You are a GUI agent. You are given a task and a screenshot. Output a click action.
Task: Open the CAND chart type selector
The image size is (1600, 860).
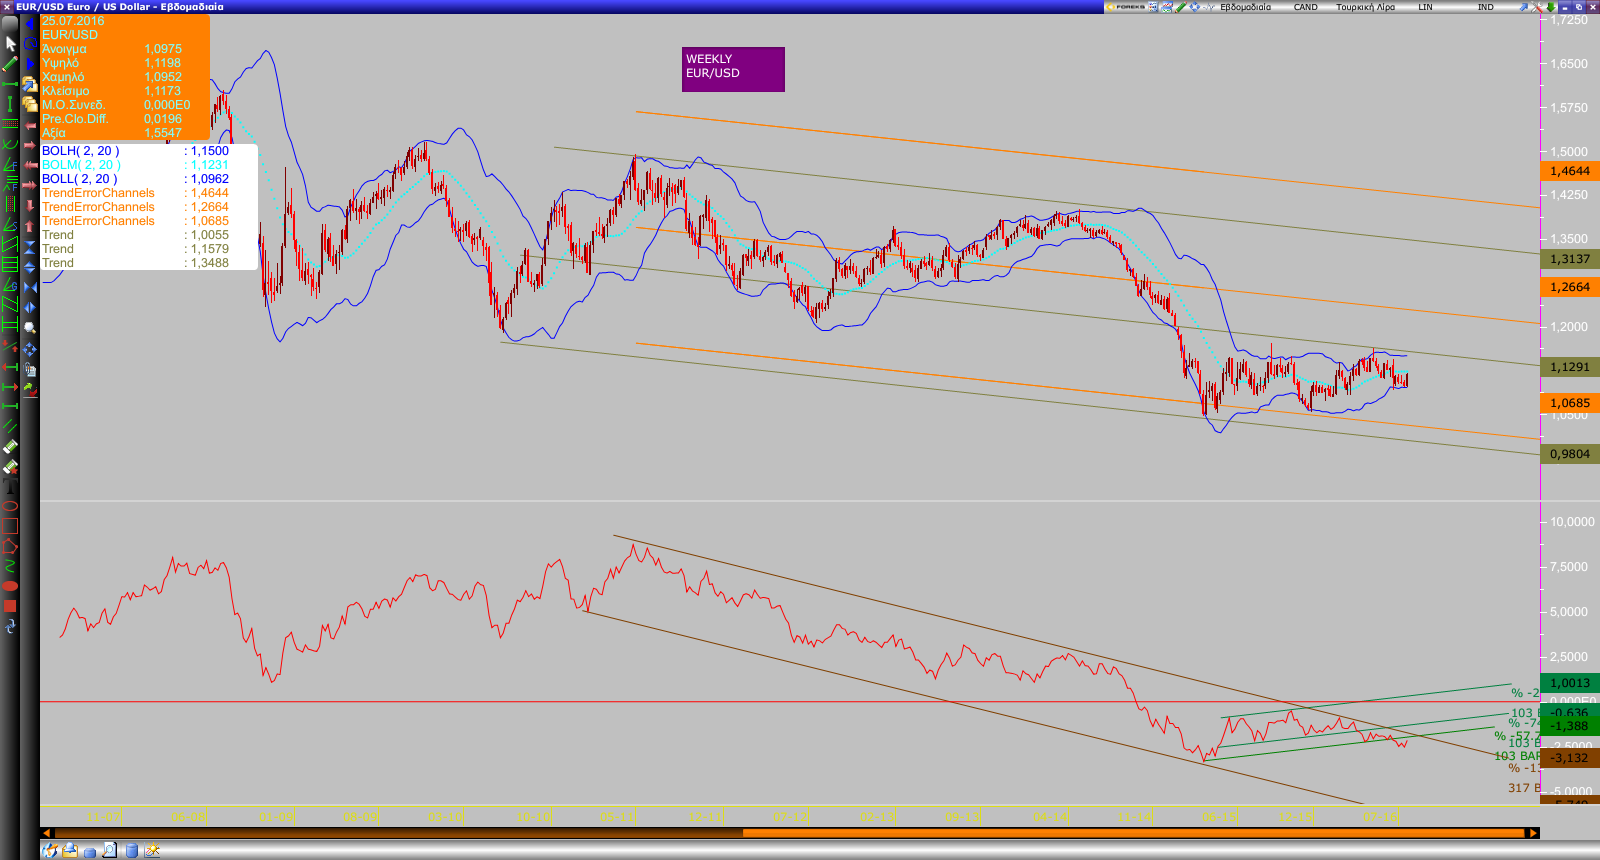(x=1305, y=7)
